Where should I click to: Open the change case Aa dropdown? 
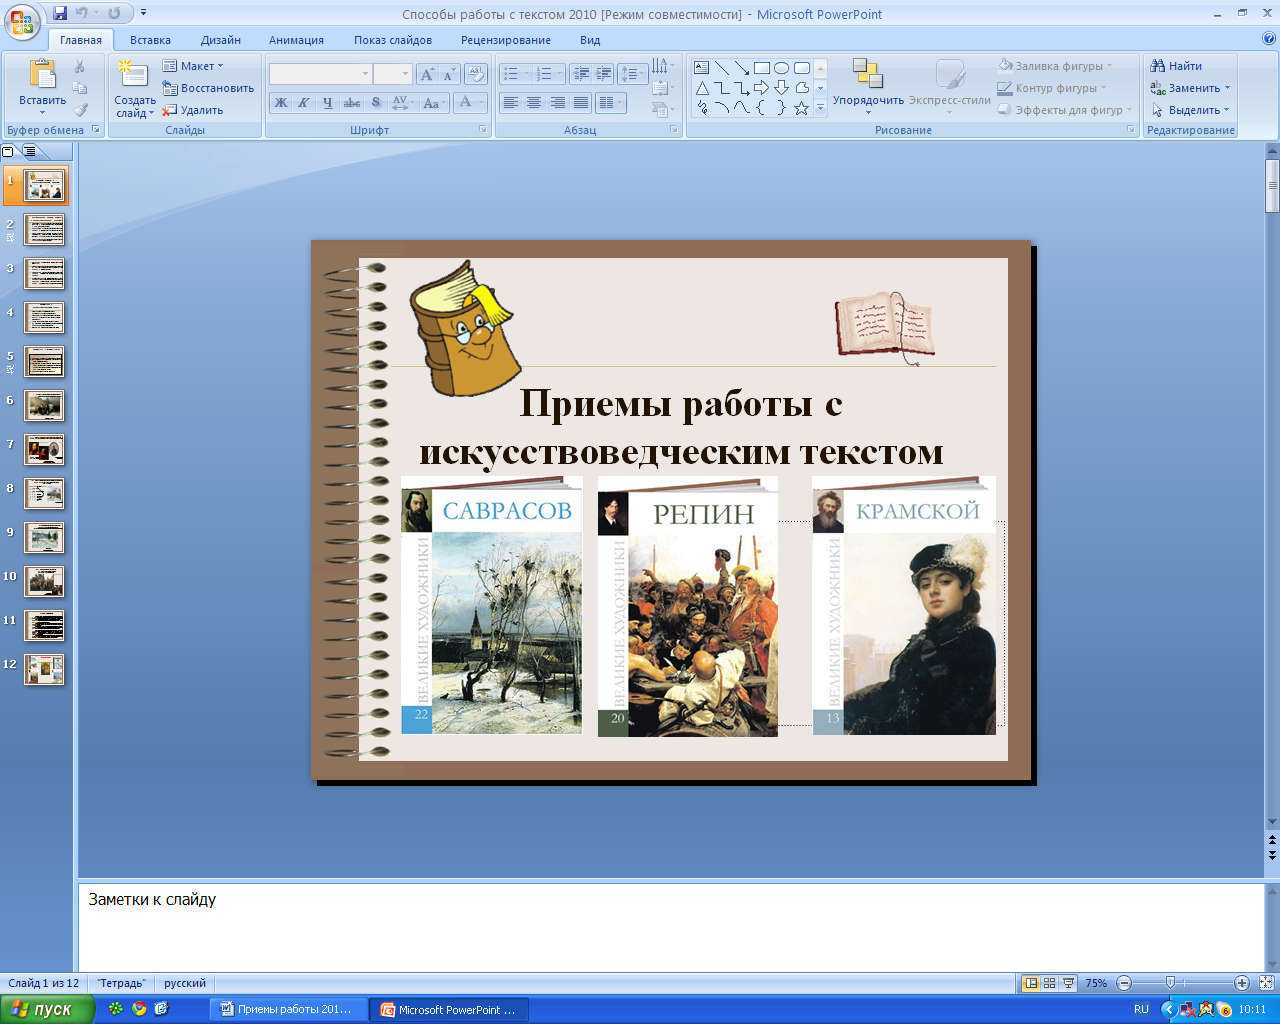[434, 102]
